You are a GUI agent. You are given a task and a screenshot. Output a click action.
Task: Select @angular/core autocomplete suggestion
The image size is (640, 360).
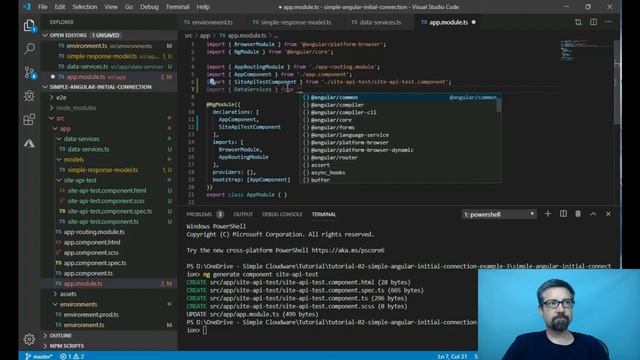point(401,120)
